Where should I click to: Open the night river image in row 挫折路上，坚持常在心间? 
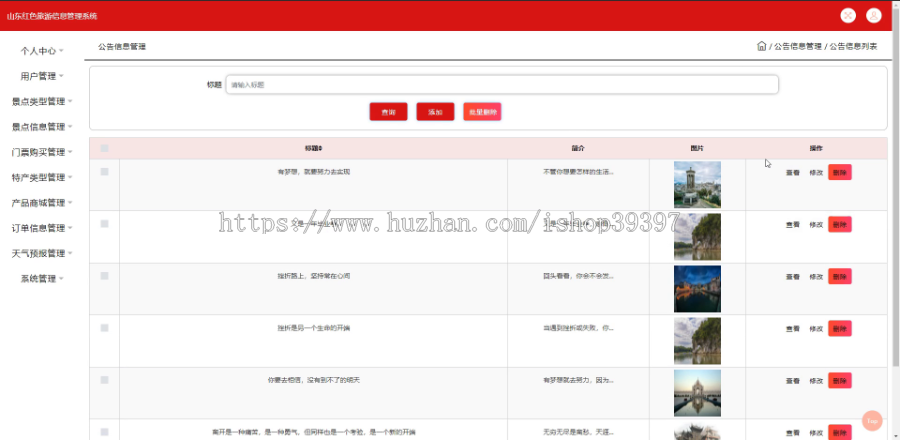pos(697,289)
